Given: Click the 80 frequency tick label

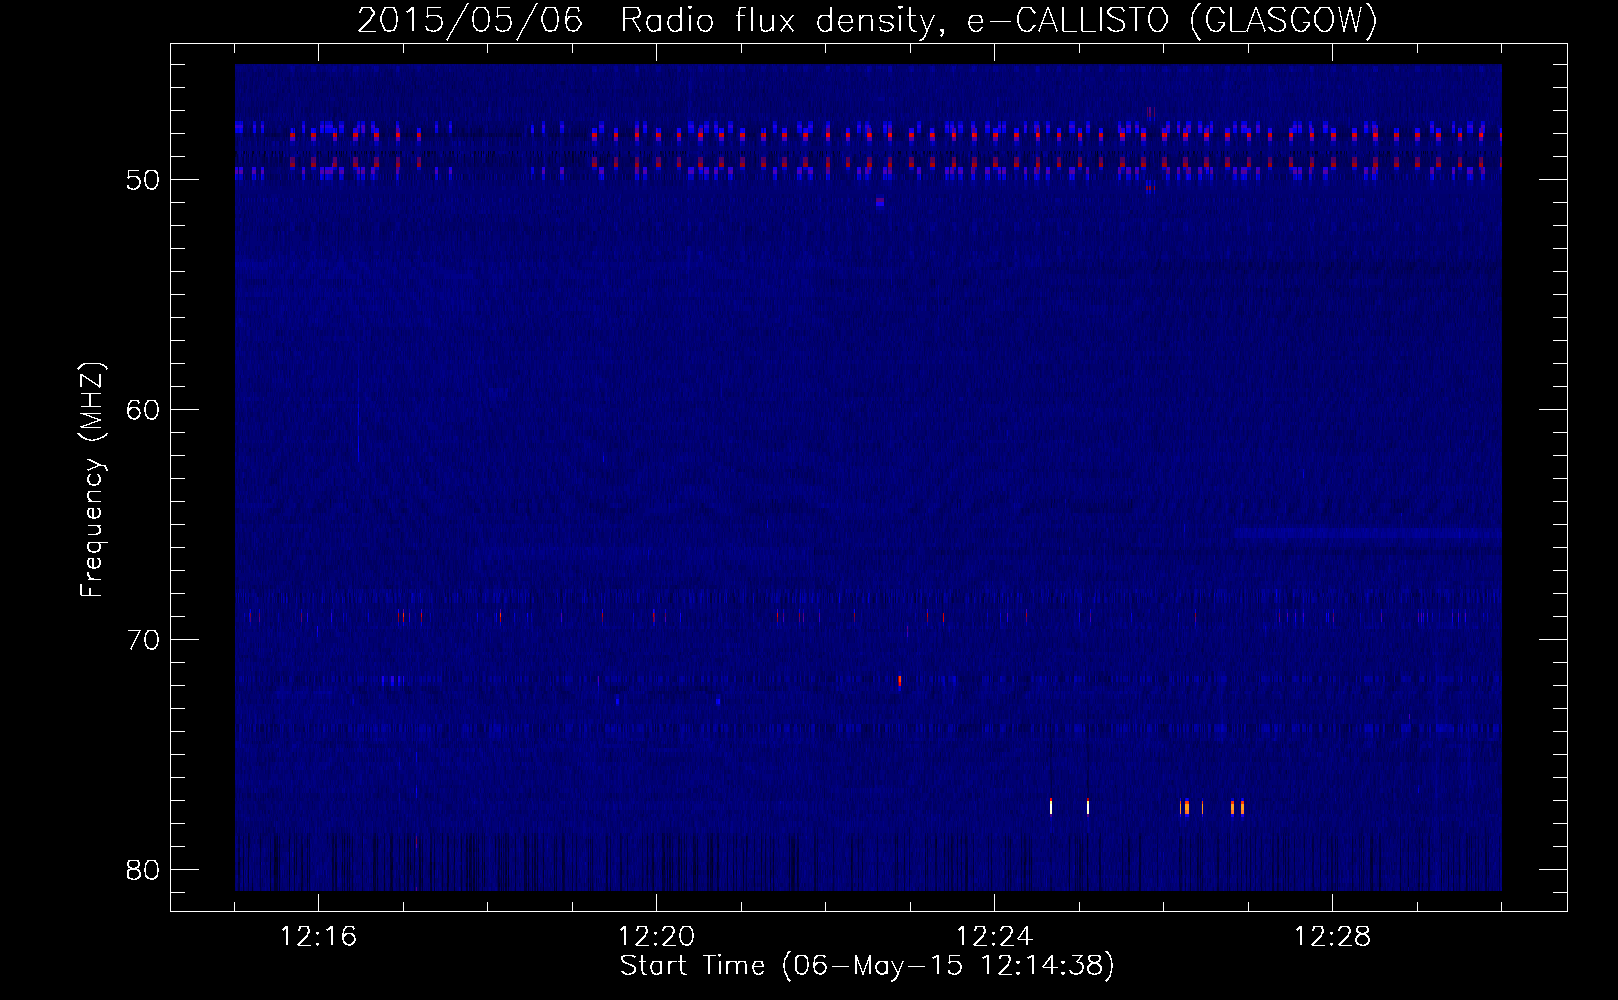Looking at the screenshot, I should click(143, 870).
